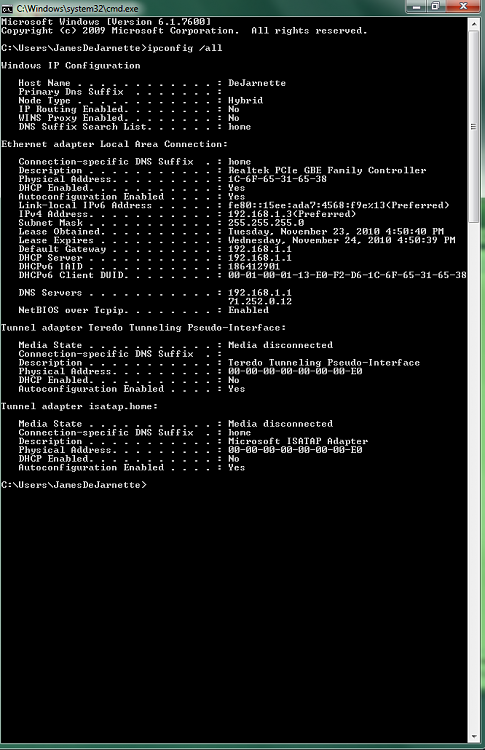Minimize the command prompt window
The height and width of the screenshot is (750, 485).
[416, 6]
